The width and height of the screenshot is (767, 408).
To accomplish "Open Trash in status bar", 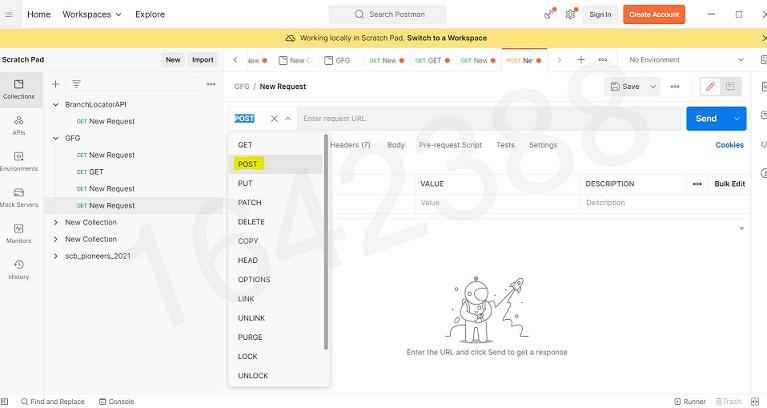I will coord(729,402).
